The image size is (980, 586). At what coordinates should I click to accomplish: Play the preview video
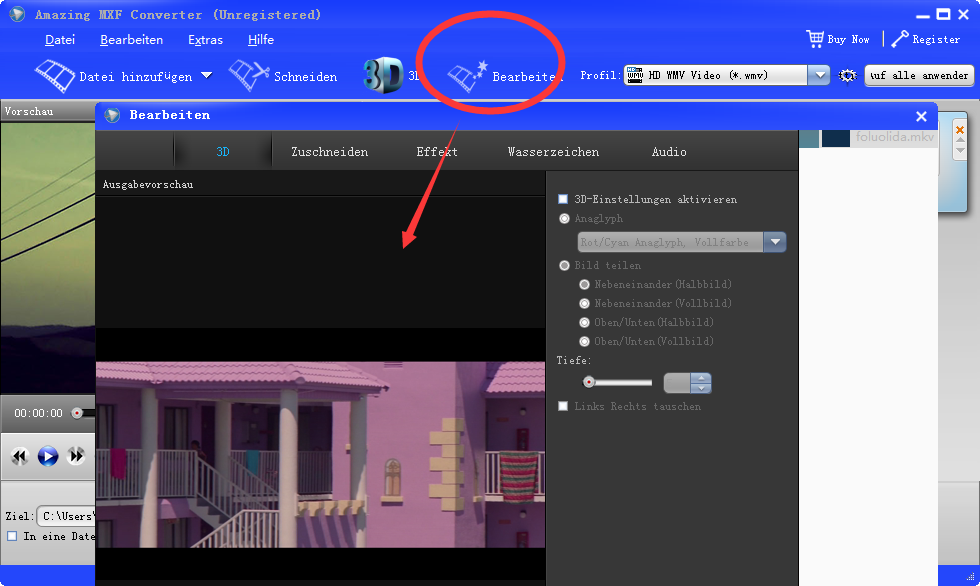tap(48, 456)
